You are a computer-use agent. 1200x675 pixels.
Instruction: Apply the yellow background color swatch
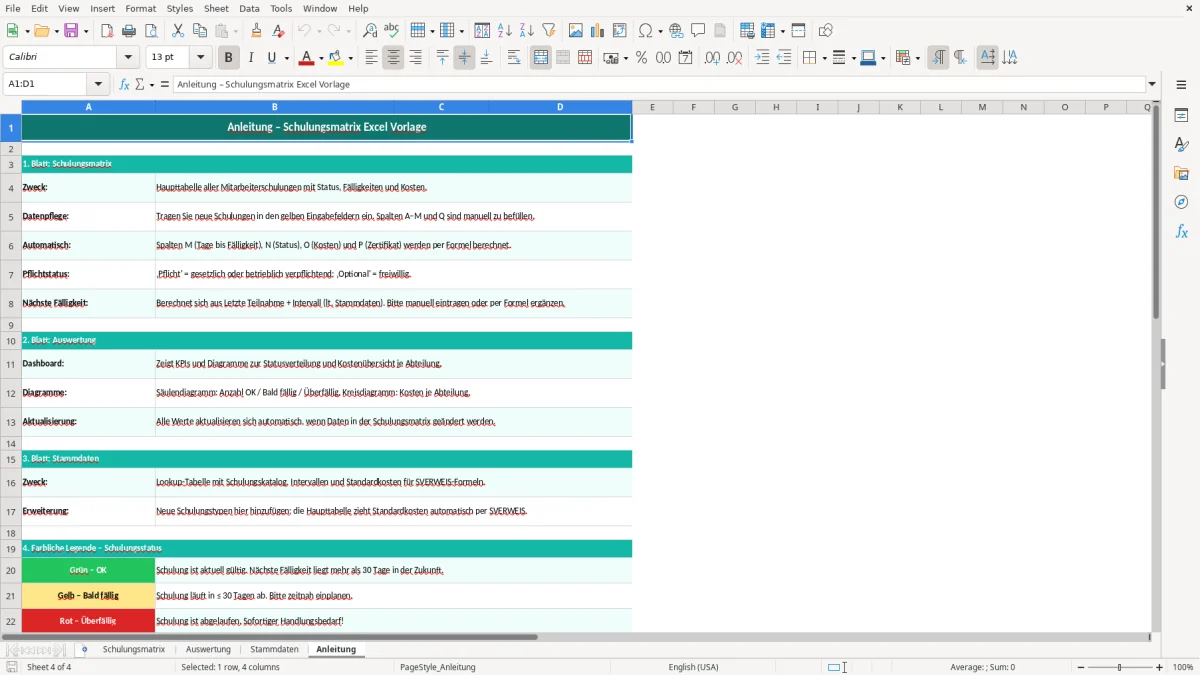coord(337,58)
